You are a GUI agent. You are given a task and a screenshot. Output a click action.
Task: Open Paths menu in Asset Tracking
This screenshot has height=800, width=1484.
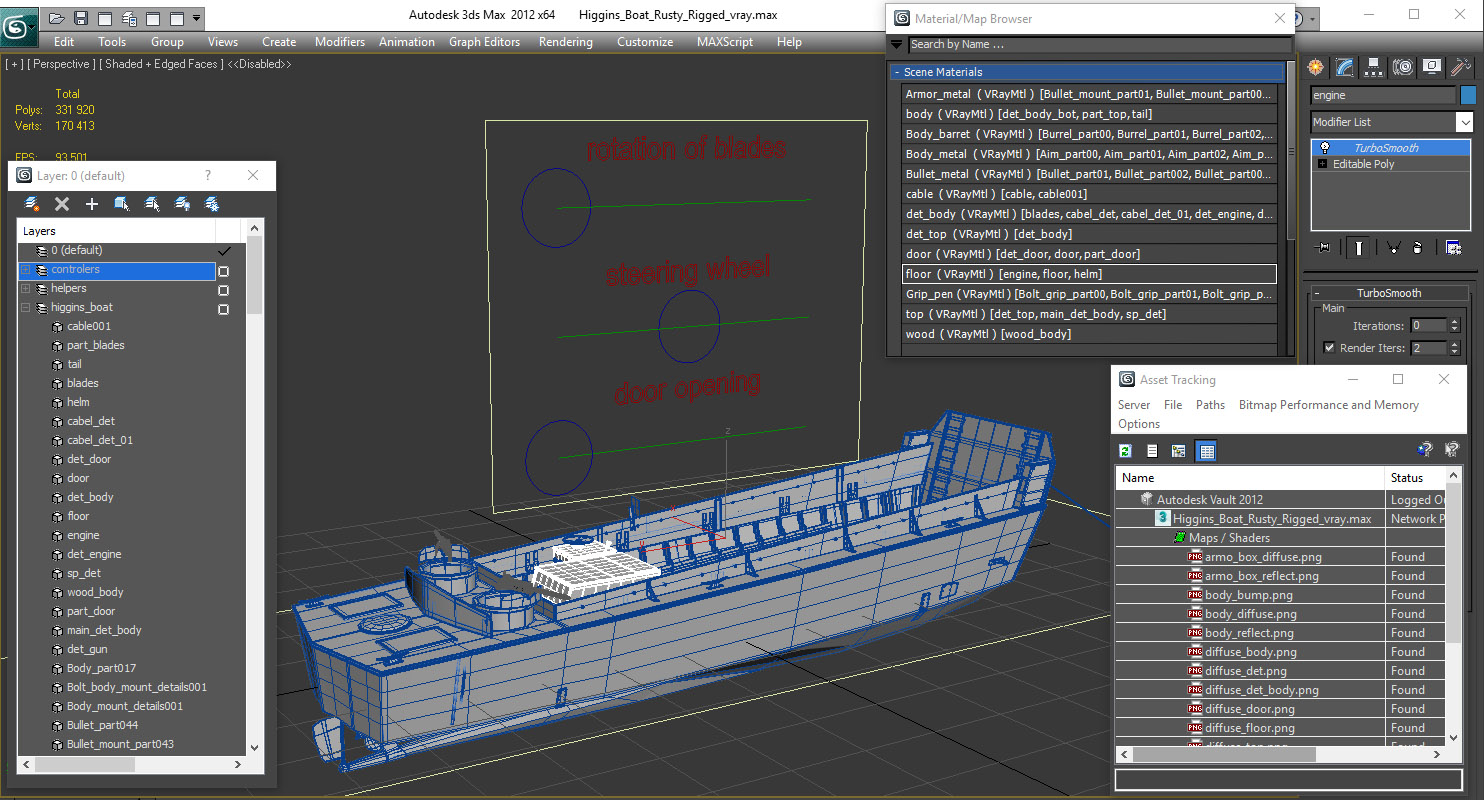click(x=1210, y=405)
